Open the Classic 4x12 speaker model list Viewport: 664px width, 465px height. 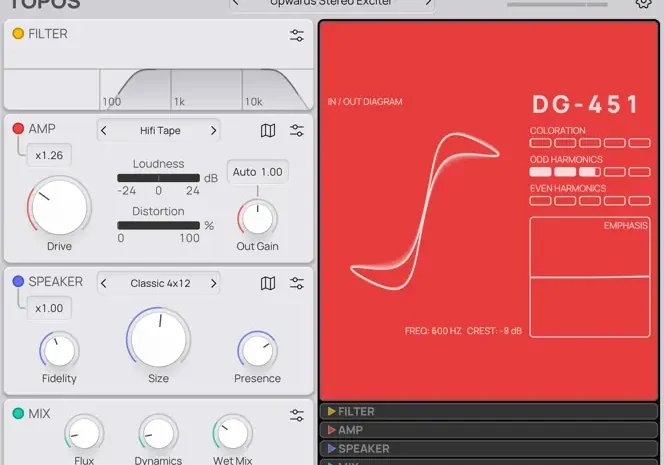coord(160,283)
